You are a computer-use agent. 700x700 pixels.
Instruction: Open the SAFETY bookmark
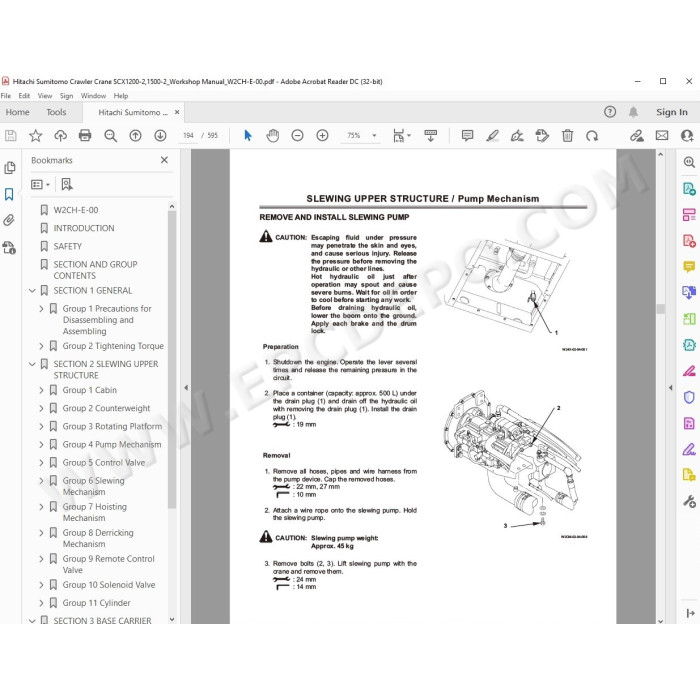click(67, 246)
